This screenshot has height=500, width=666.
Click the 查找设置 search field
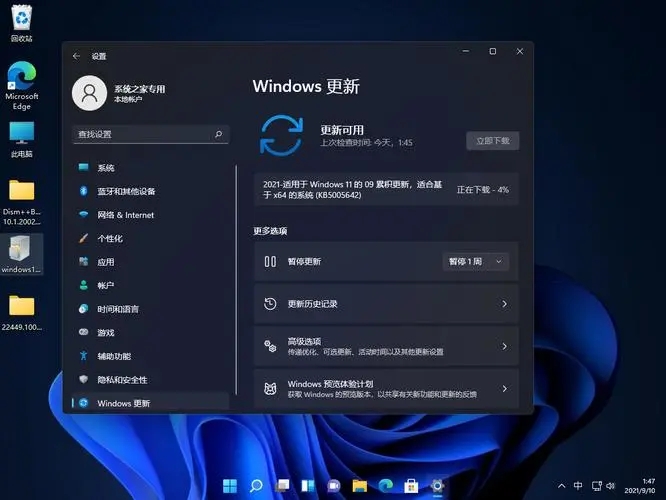pyautogui.click(x=151, y=134)
